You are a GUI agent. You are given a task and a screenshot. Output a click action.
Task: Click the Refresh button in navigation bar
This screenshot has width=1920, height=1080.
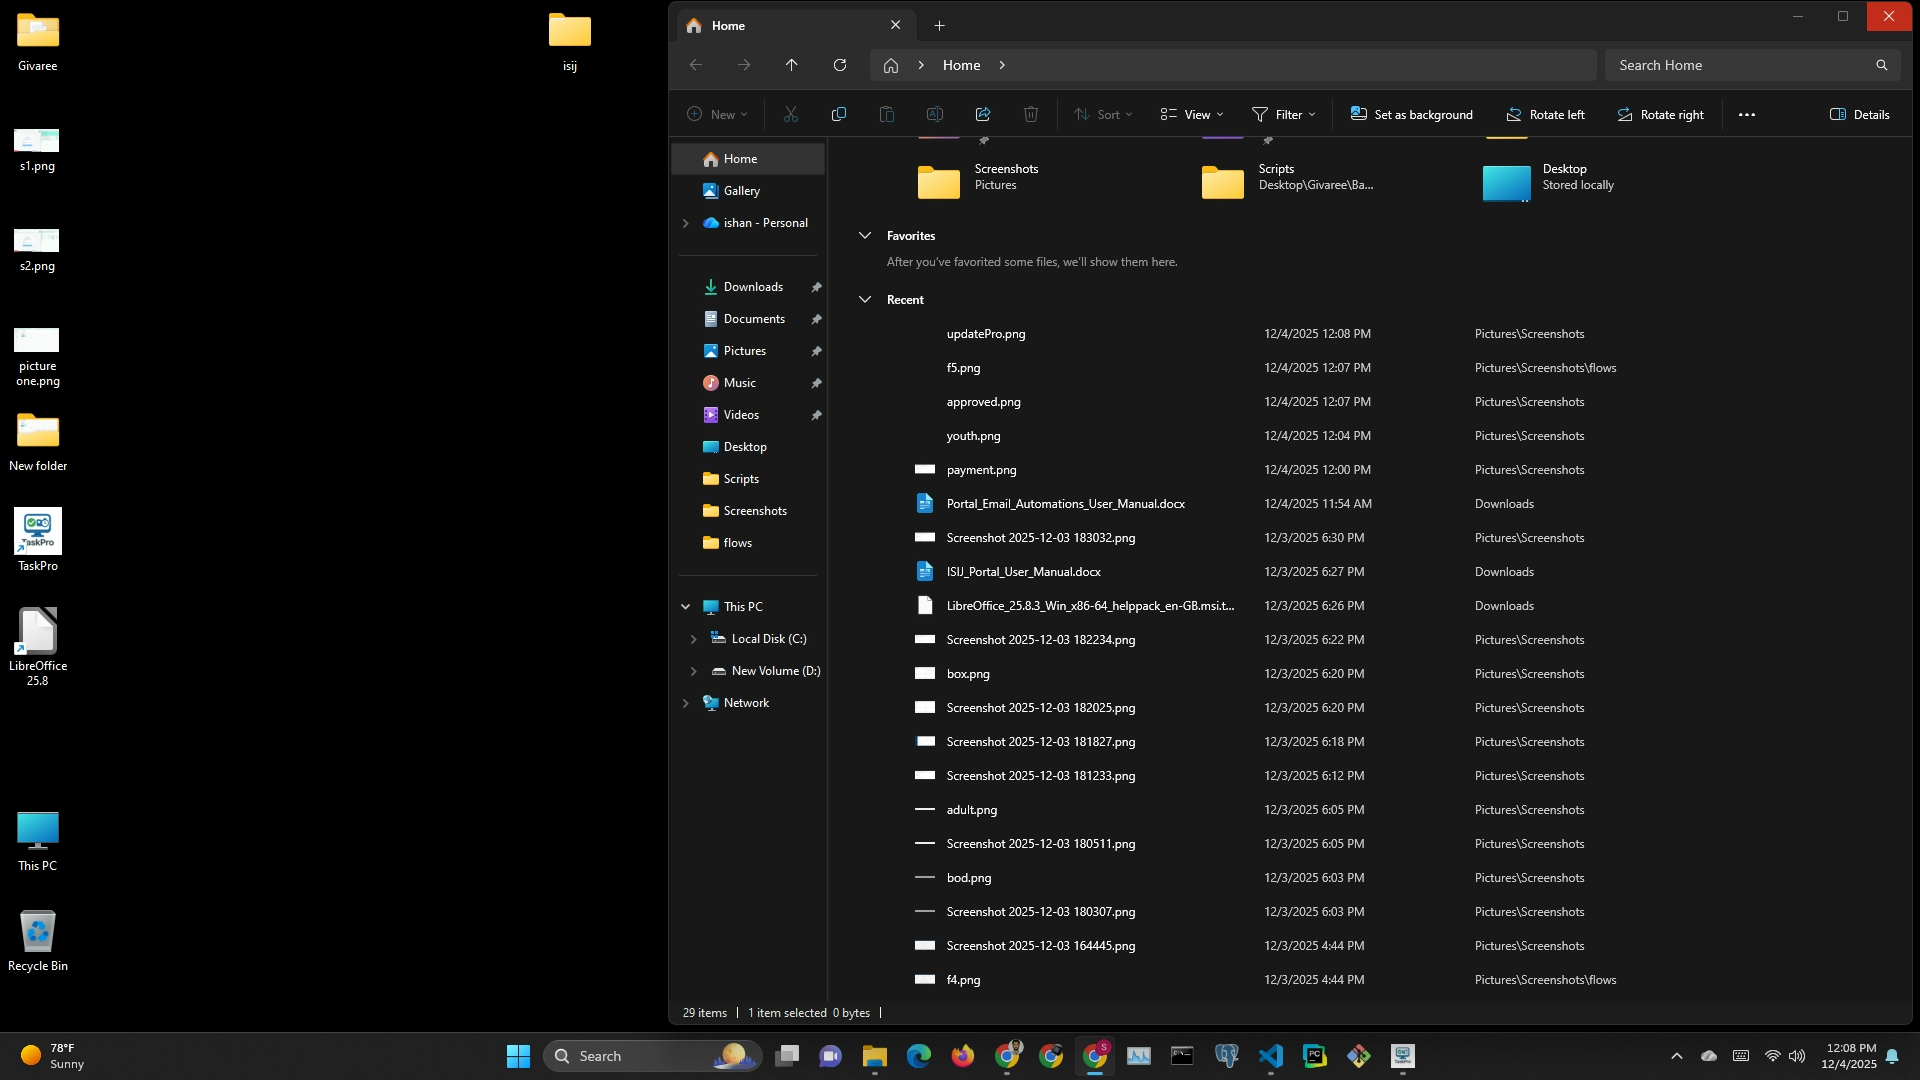[x=840, y=65]
